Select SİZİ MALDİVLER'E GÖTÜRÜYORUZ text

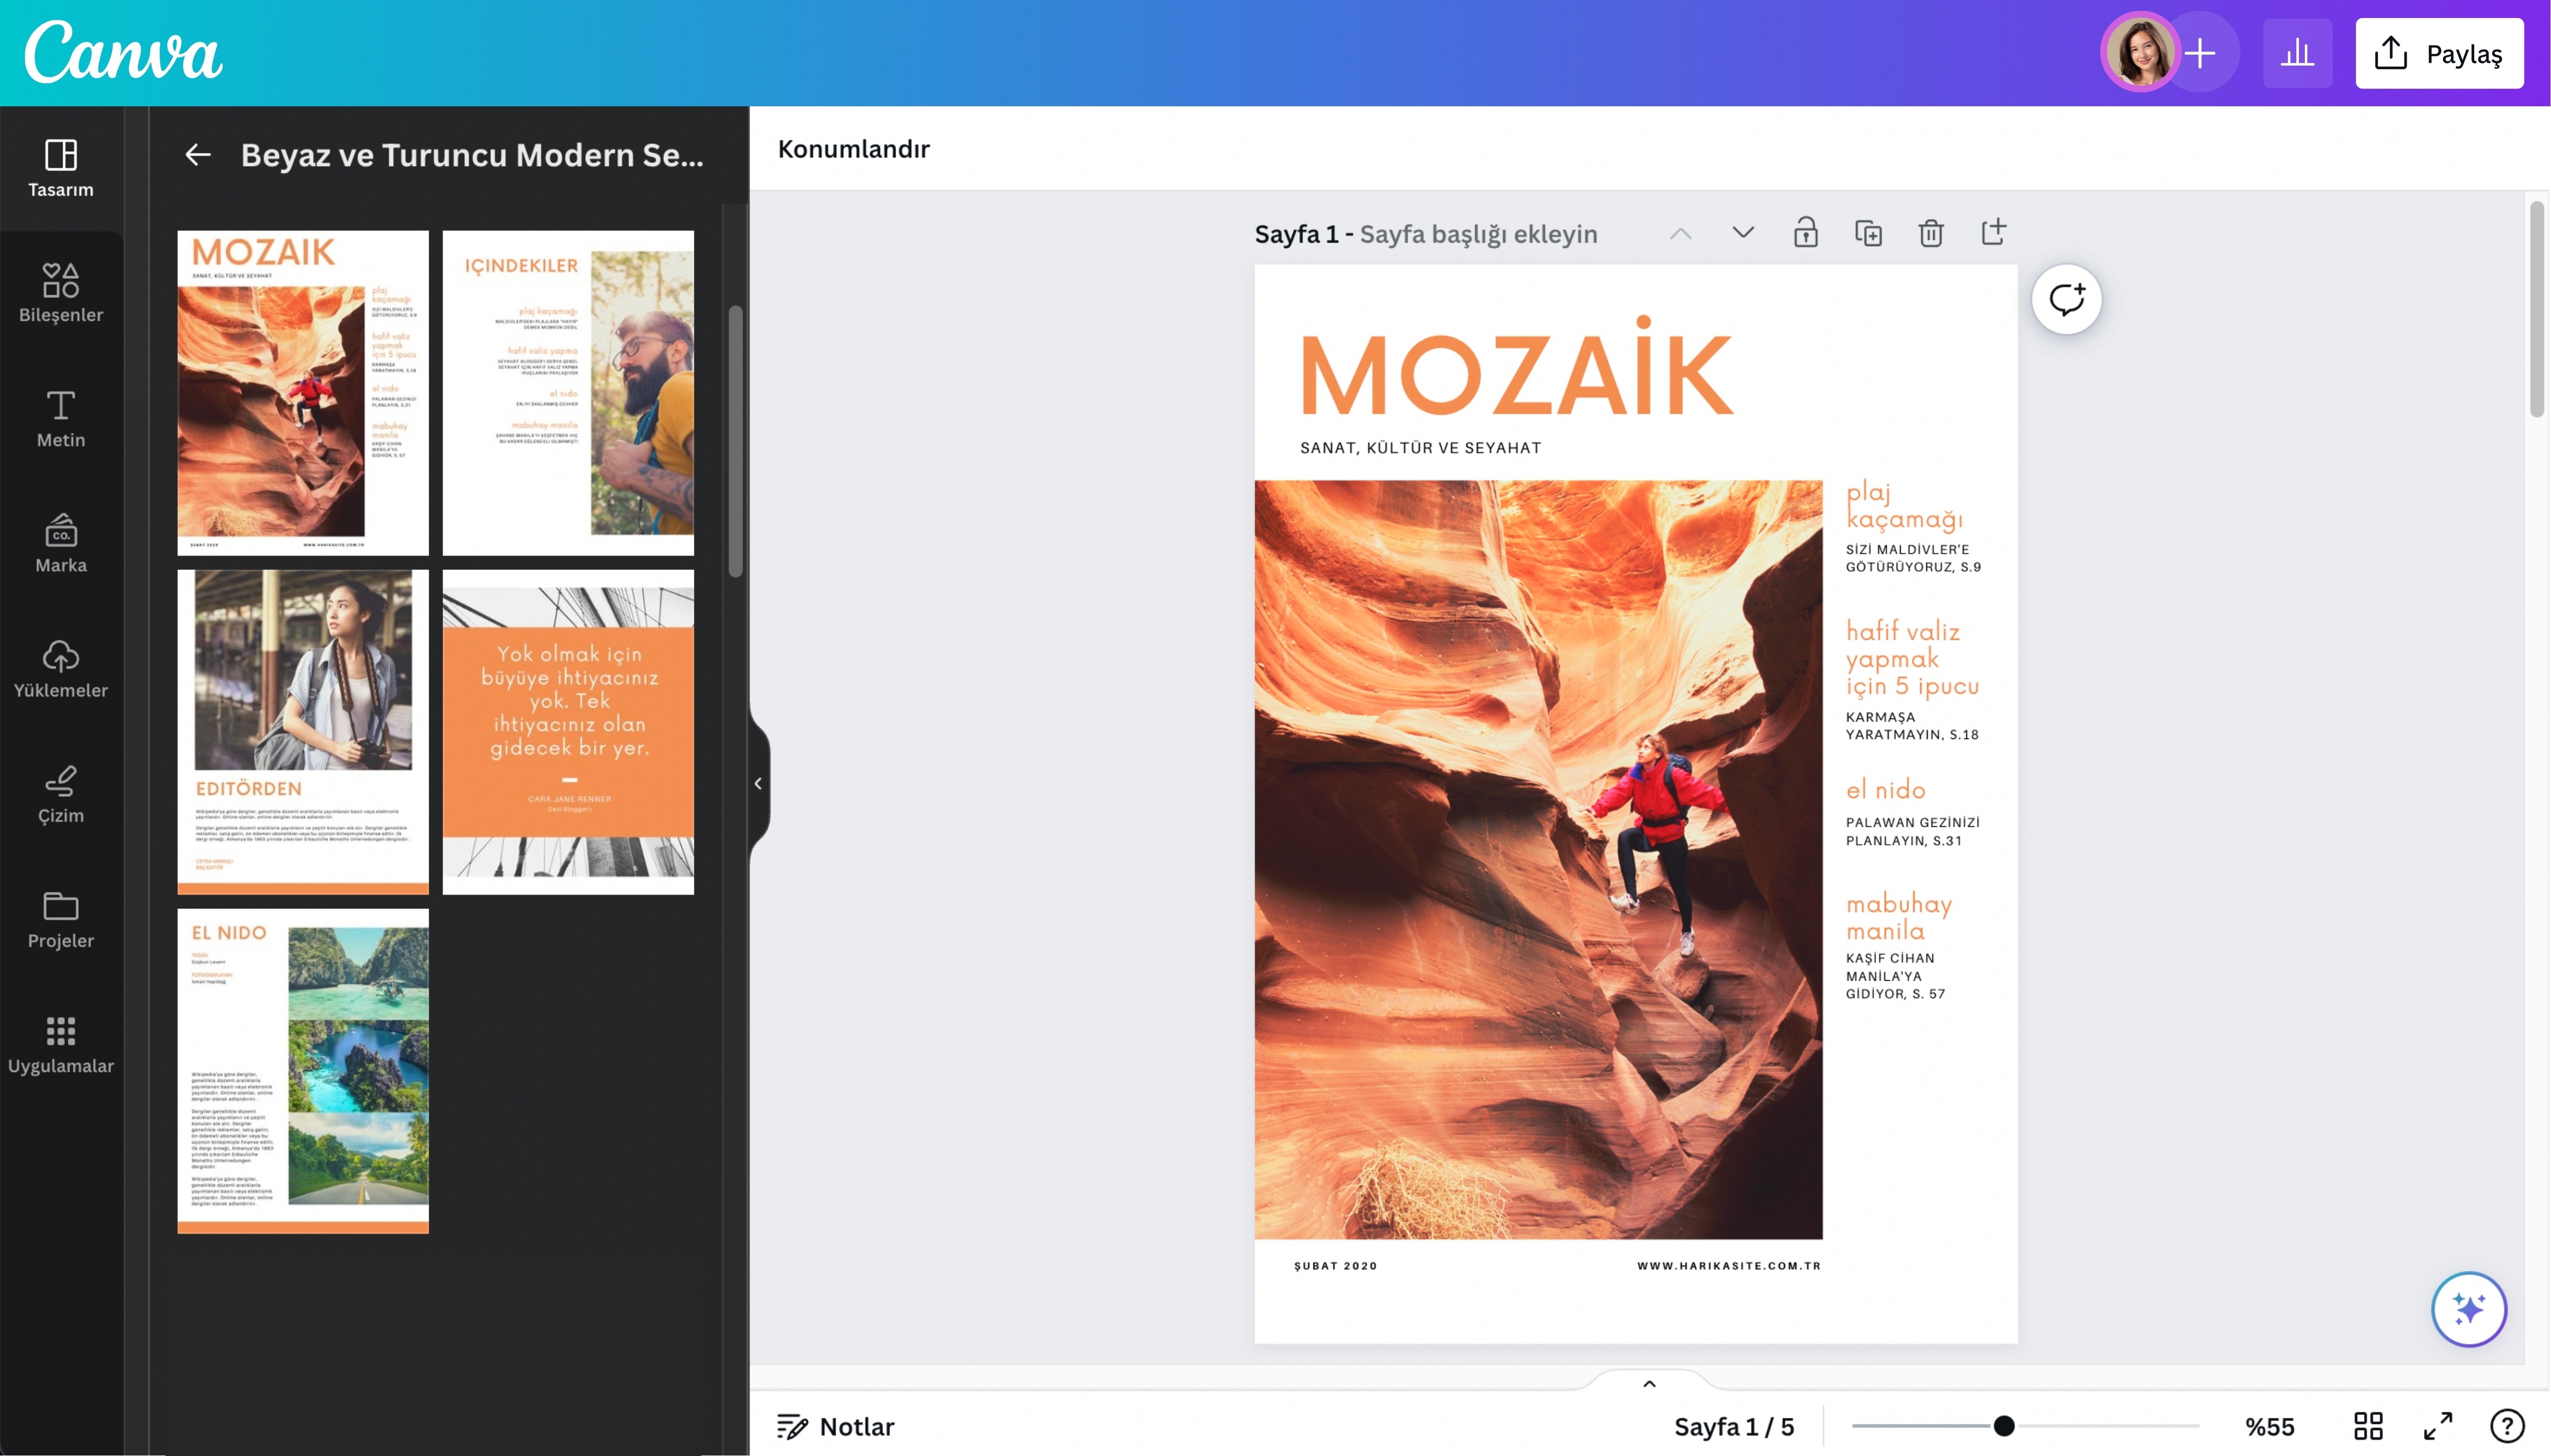1913,558
